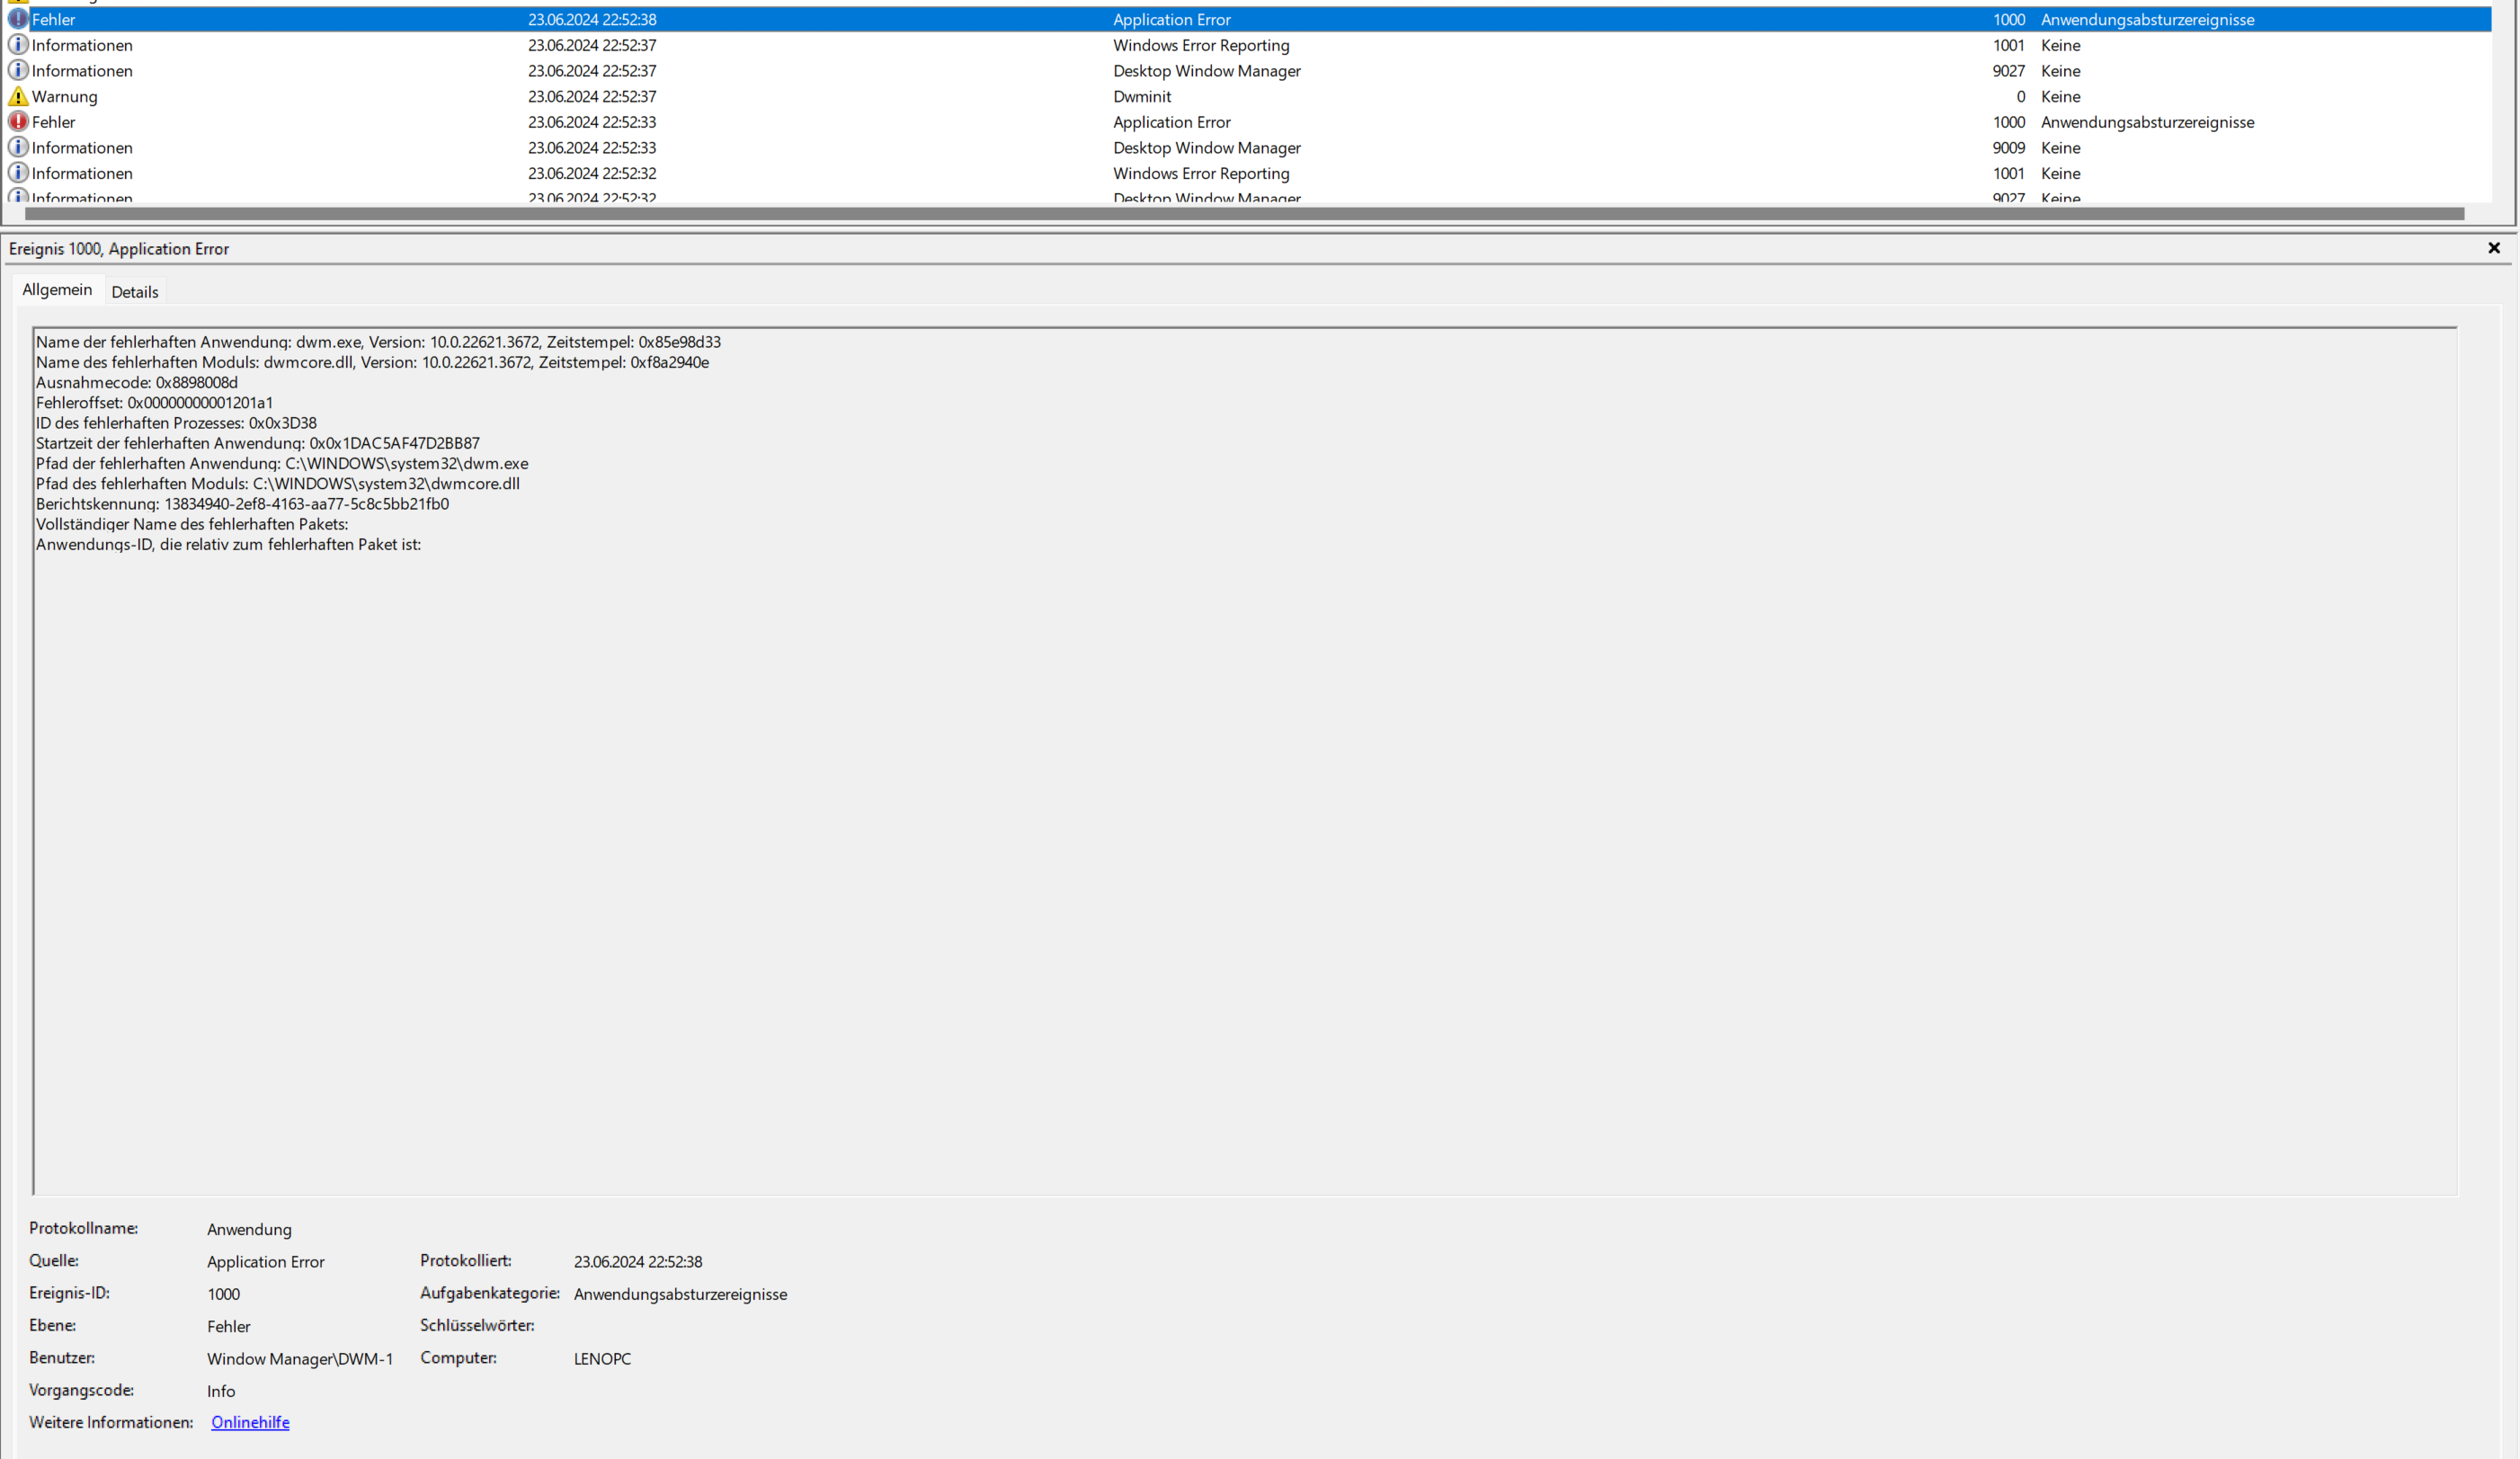Click the horizontal scrollbar of the event list
This screenshot has width=2520, height=1459.
(1244, 214)
